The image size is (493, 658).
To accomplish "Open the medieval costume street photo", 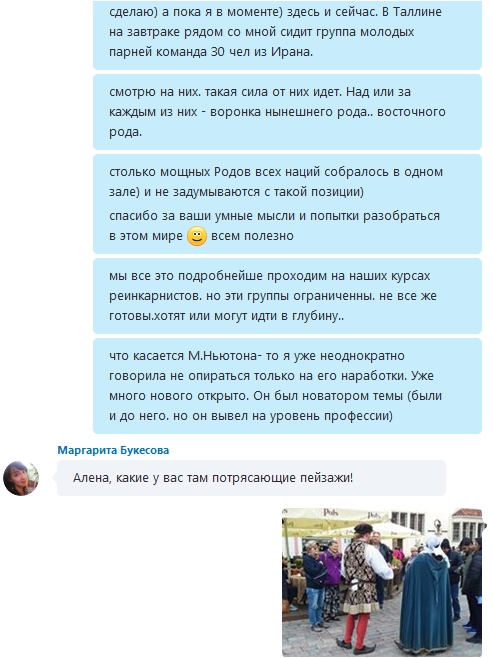I will (382, 582).
